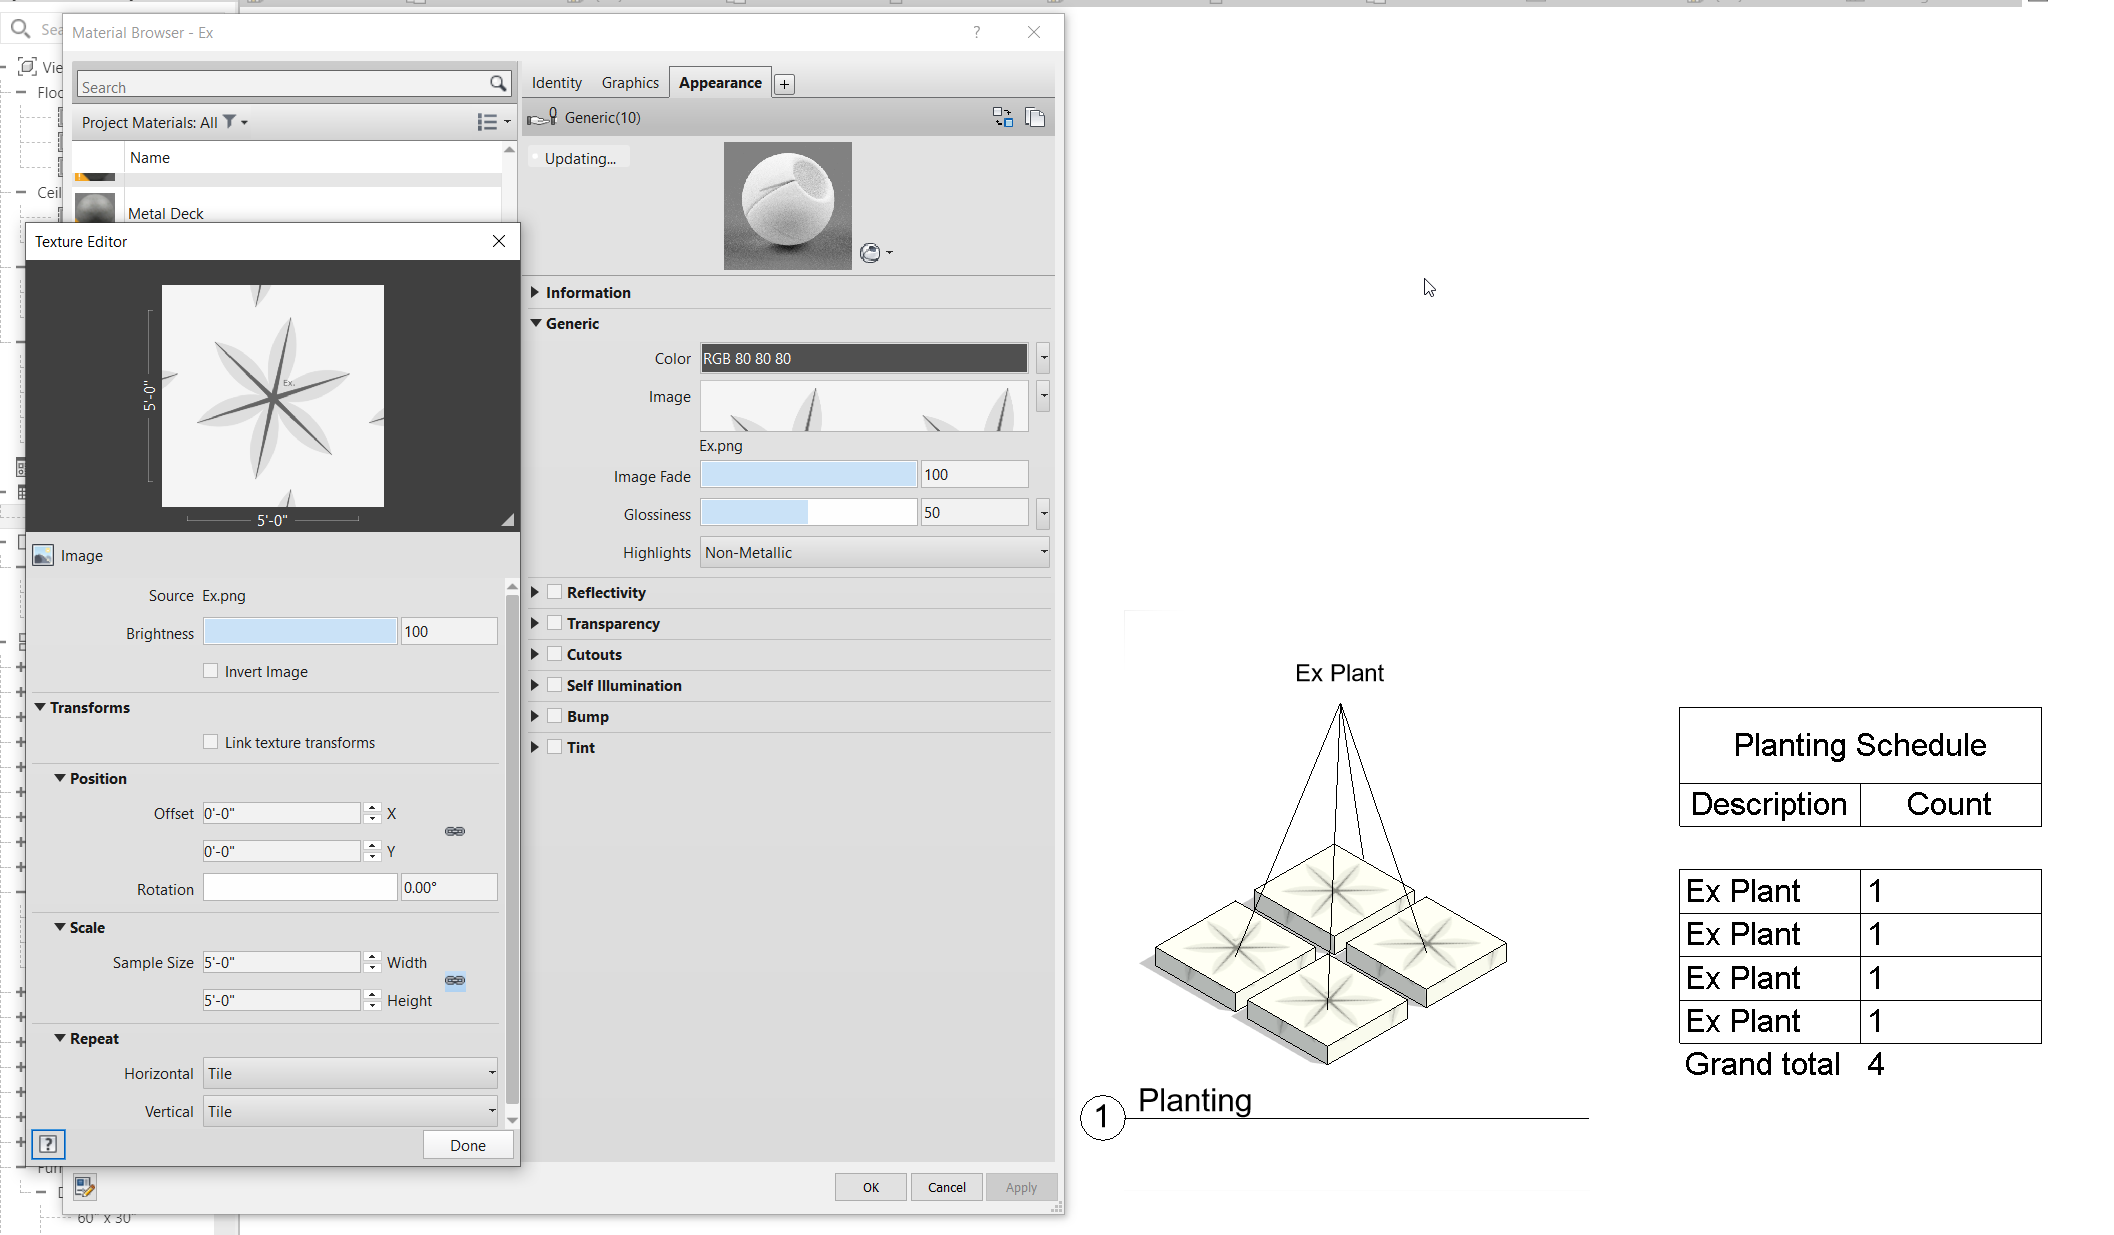Check Link texture transforms
2114x1235 pixels.
211,741
